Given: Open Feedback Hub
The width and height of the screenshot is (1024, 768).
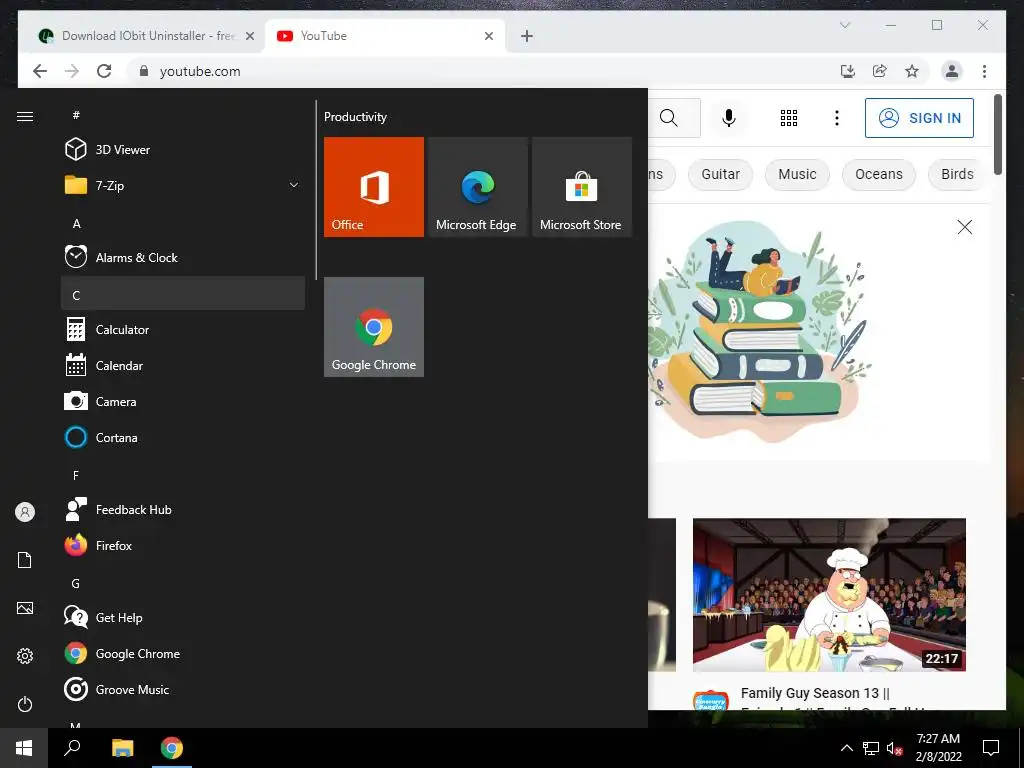Looking at the screenshot, I should 183,509.
